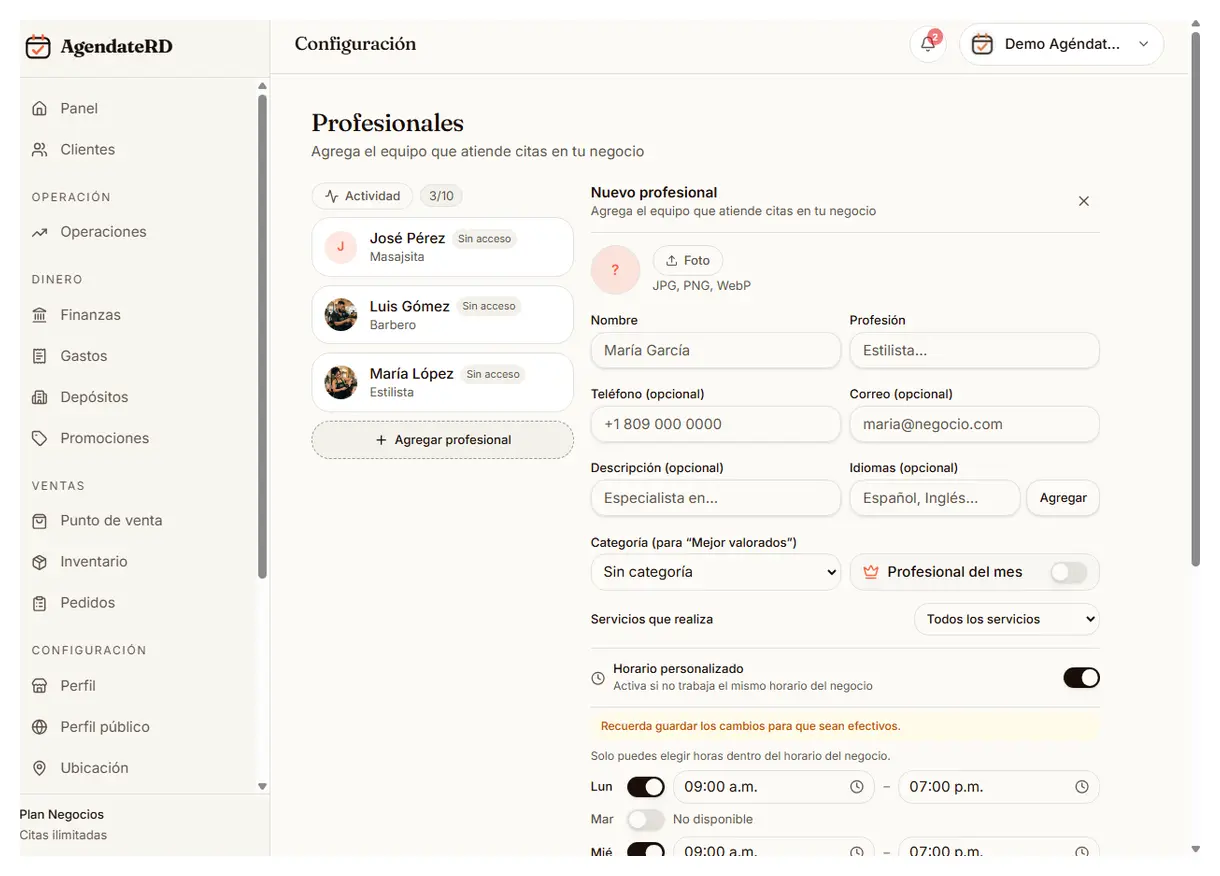Toggle Profesional del mes switch
The width and height of the screenshot is (1220, 876).
coord(1068,572)
